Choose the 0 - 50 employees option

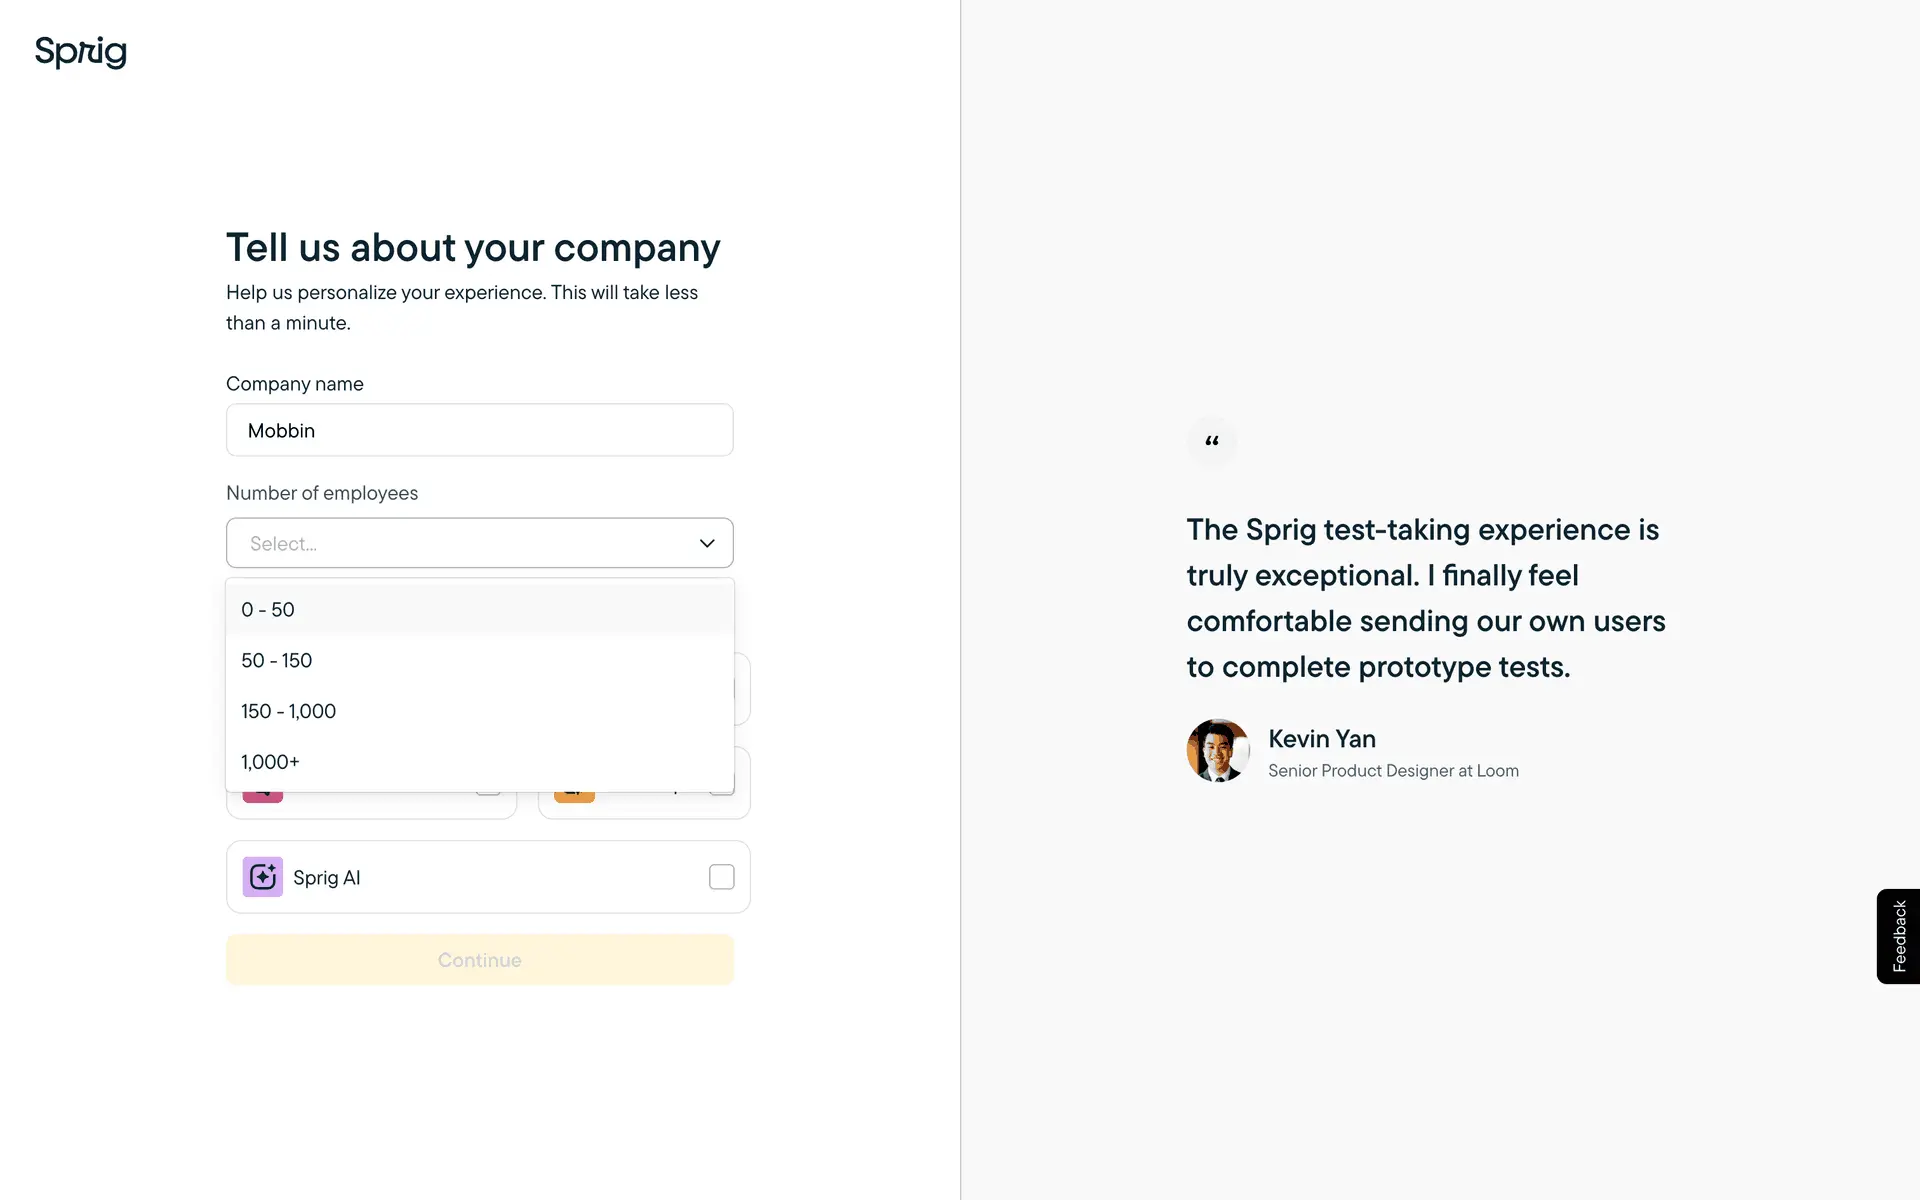pos(480,610)
